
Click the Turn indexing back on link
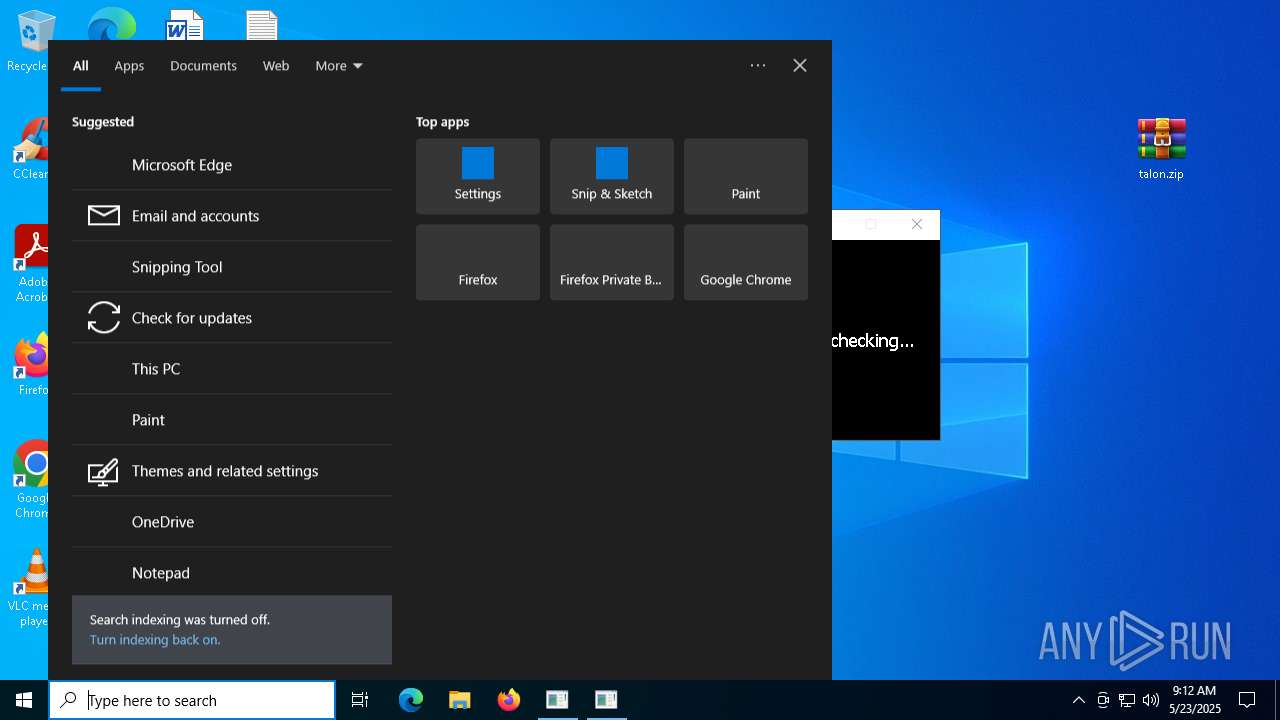(155, 640)
